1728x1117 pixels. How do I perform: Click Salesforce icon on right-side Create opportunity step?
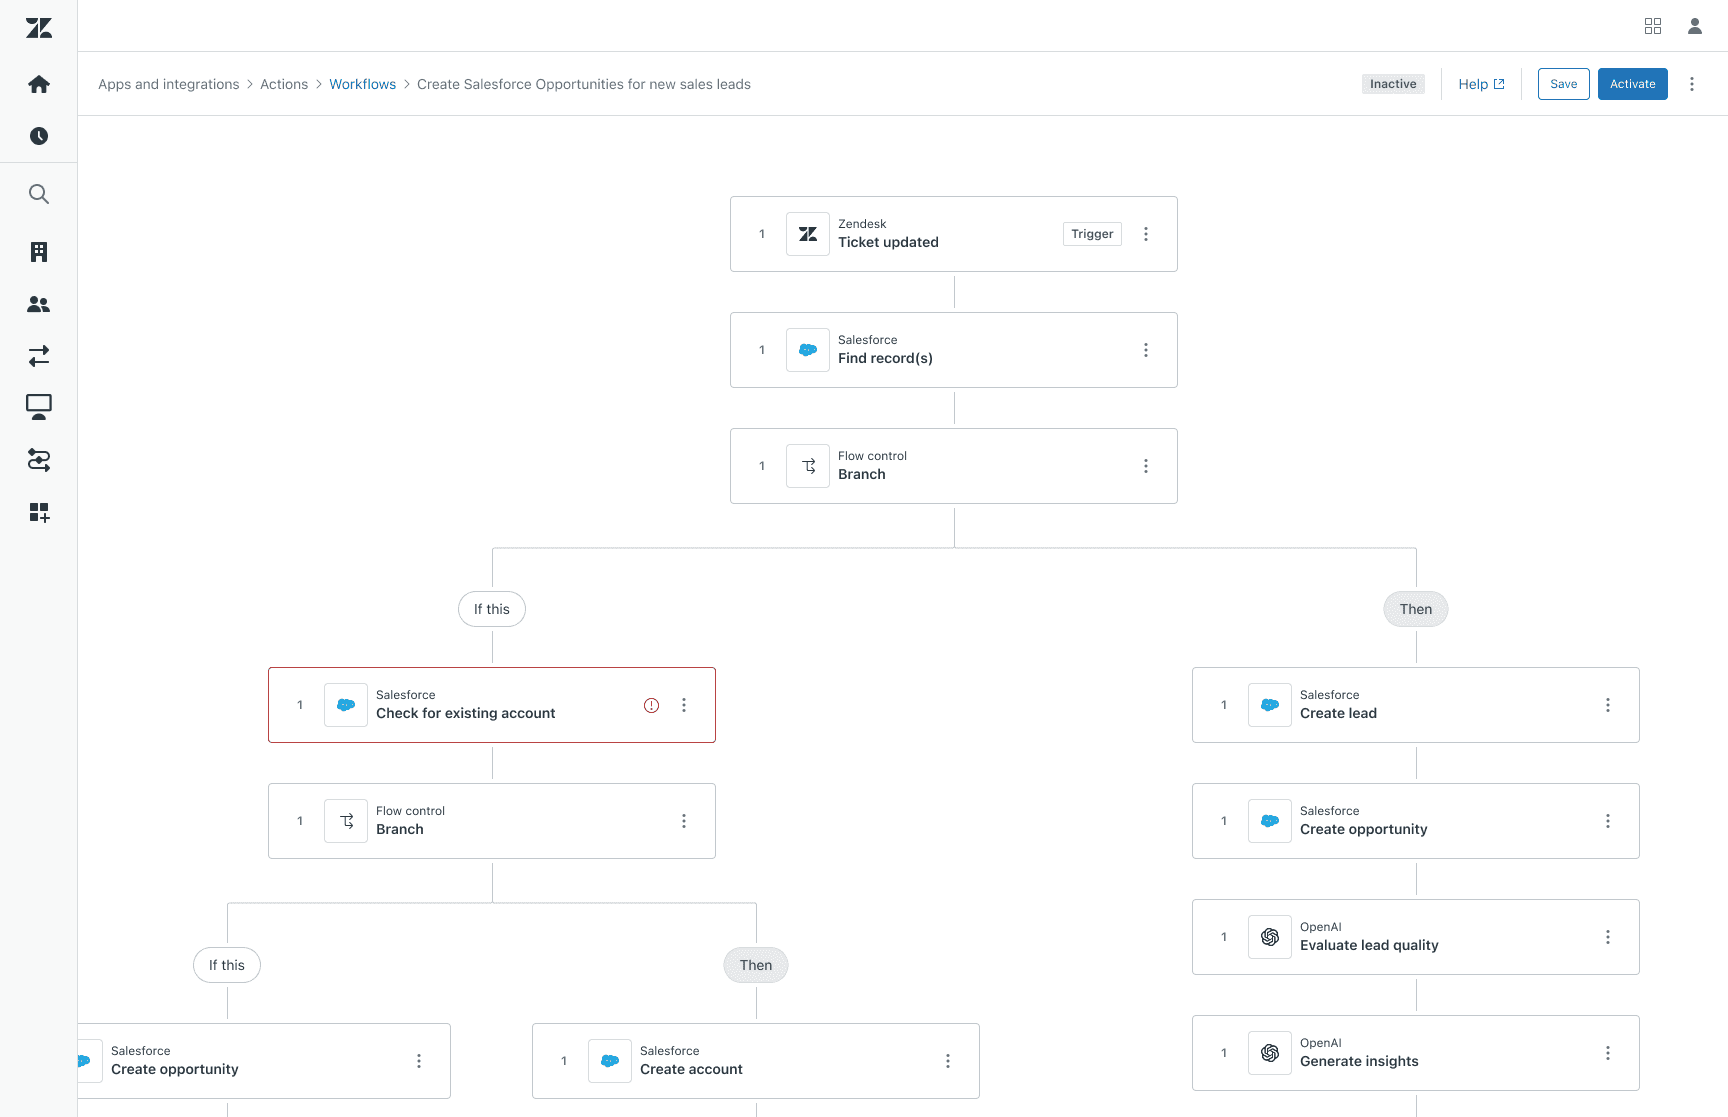pyautogui.click(x=1270, y=821)
